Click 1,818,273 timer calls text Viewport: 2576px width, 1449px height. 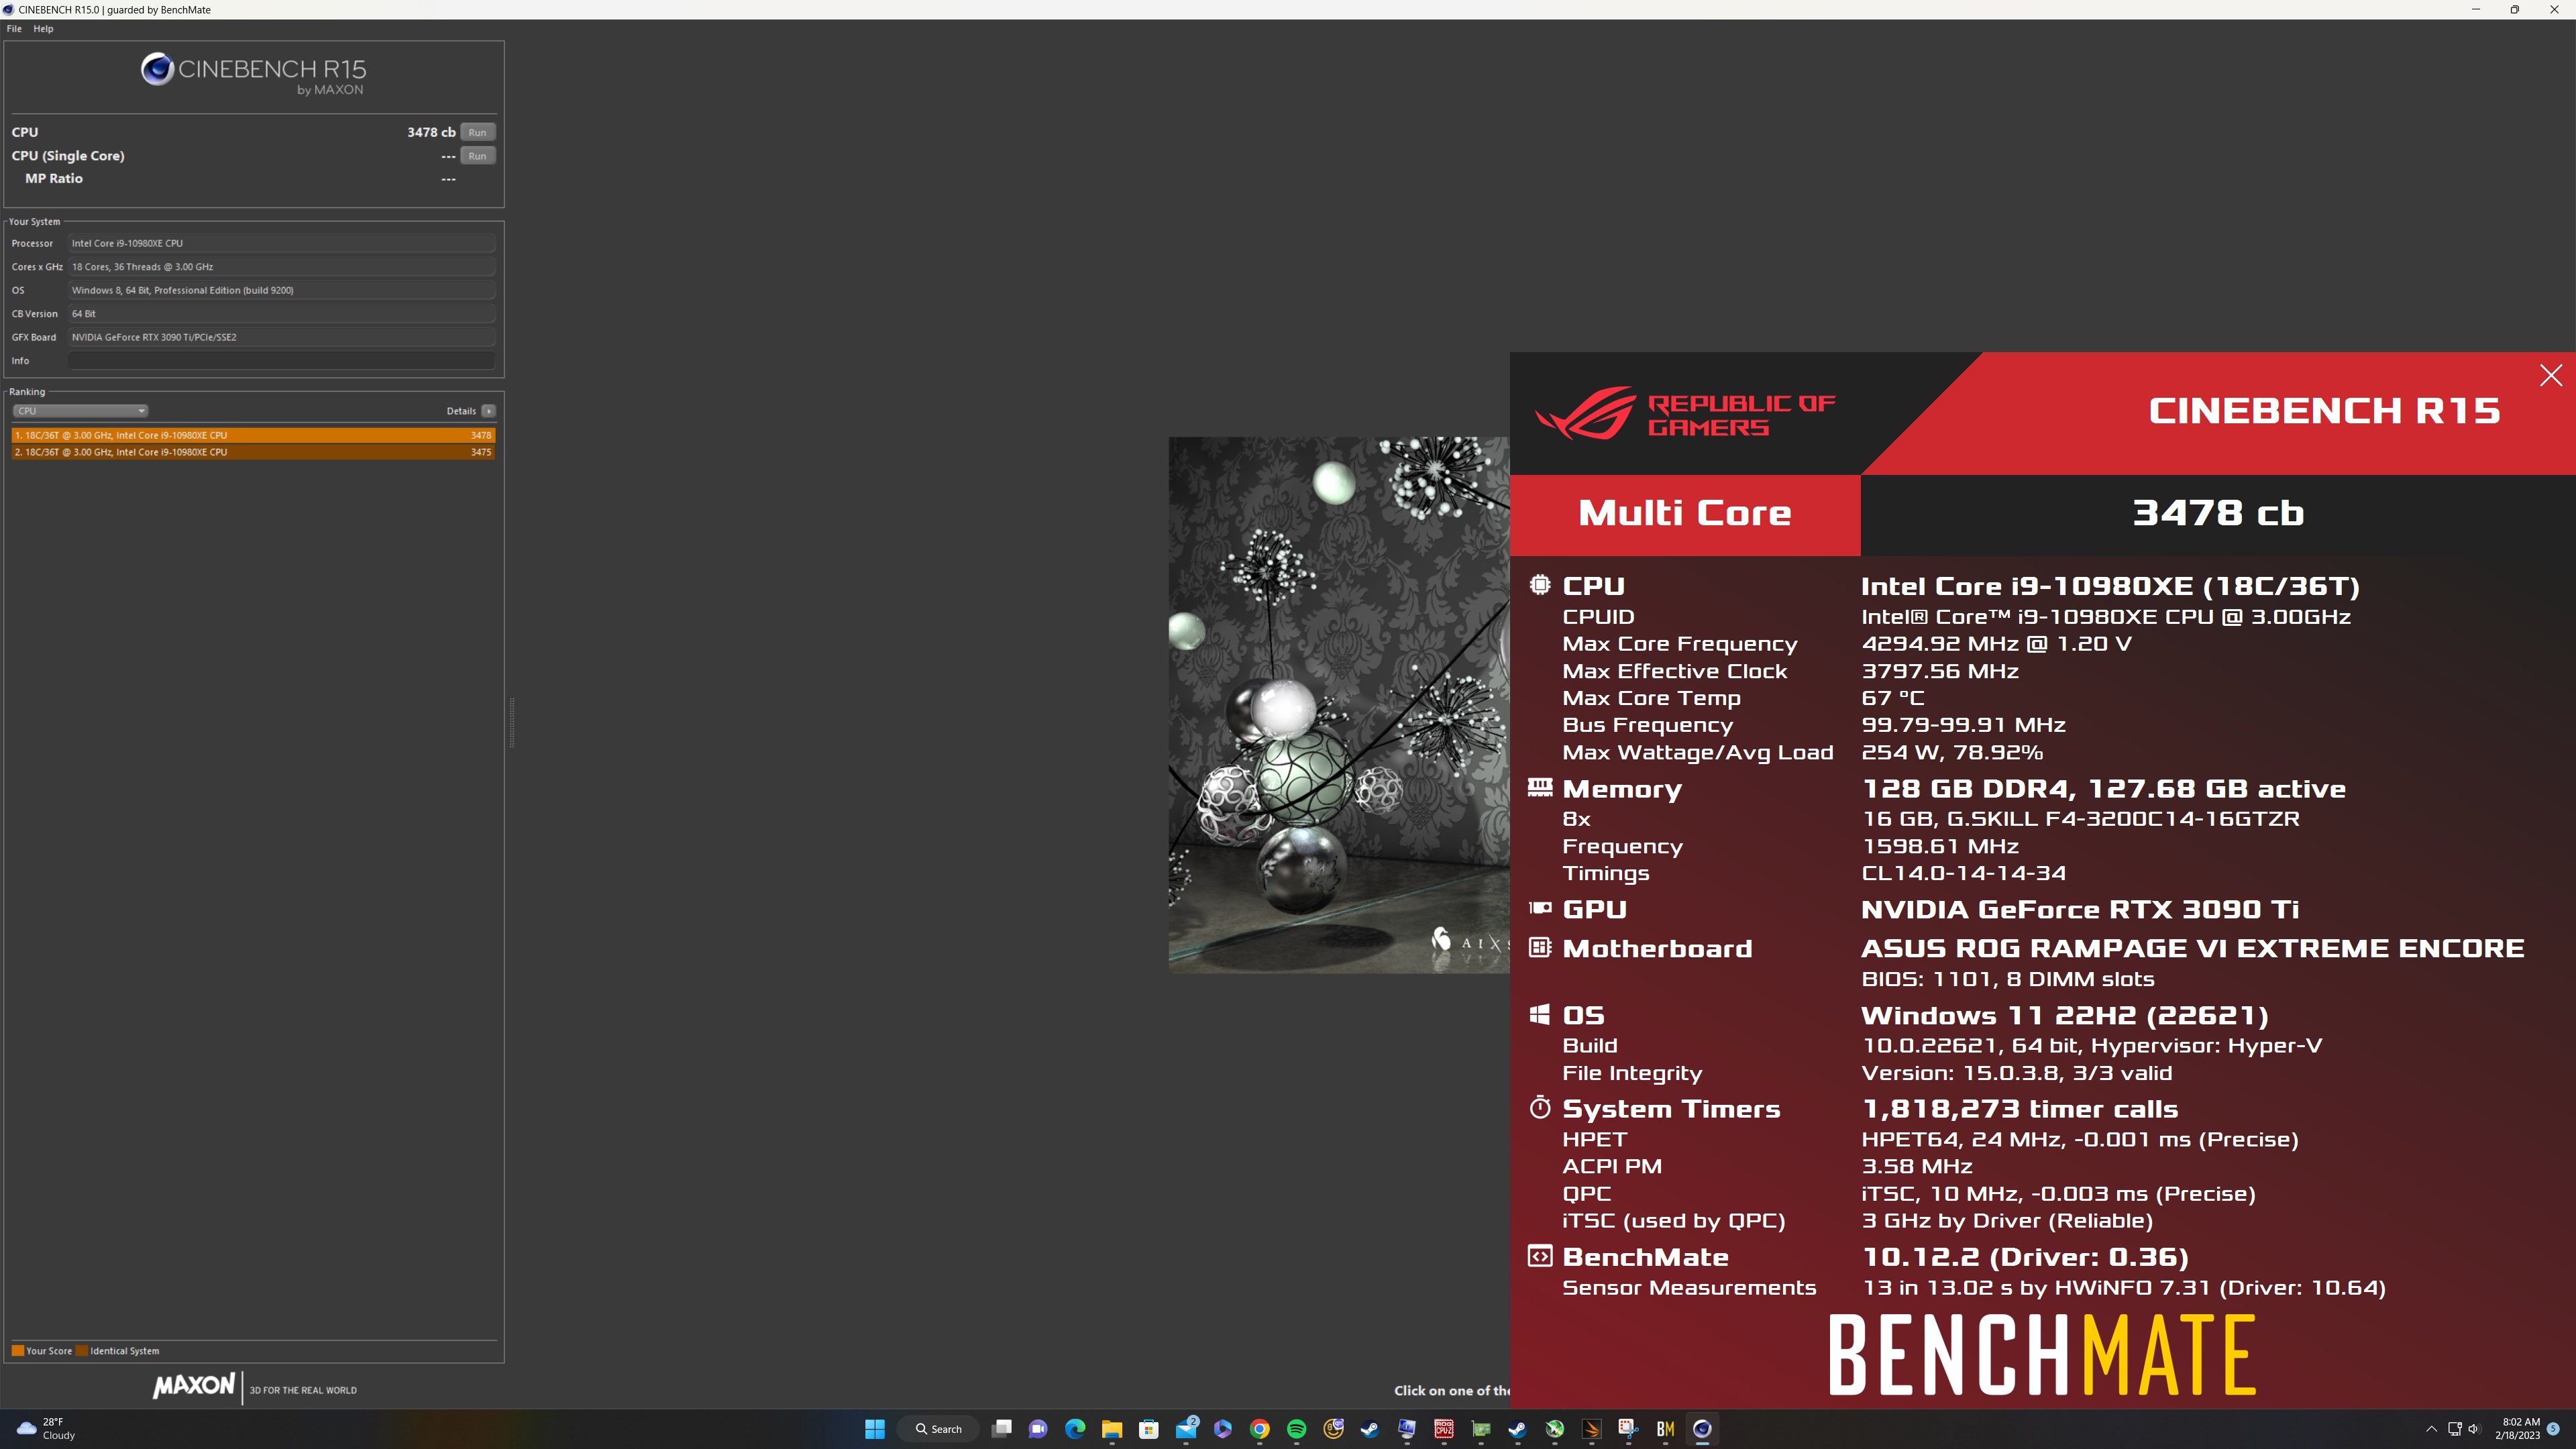pos(2019,1109)
